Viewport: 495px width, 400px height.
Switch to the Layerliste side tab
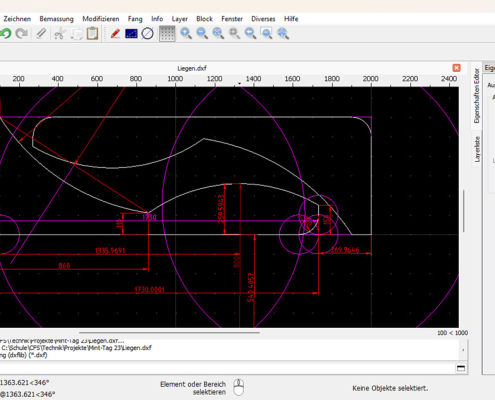(477, 149)
